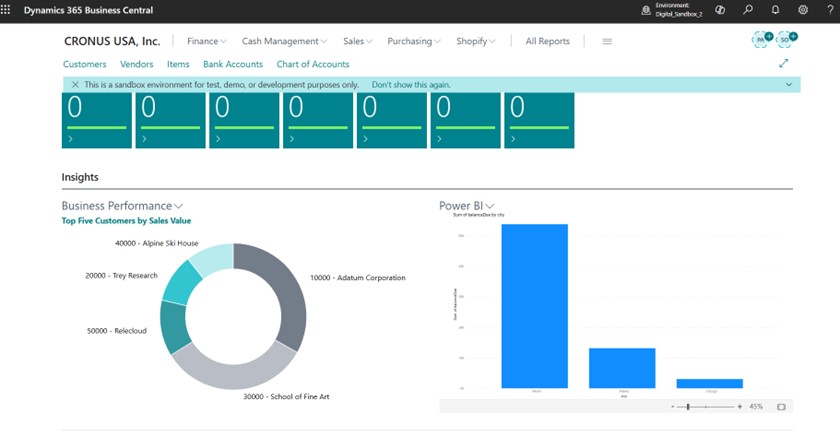Open the help question mark
The width and height of the screenshot is (840, 437).
coord(830,10)
